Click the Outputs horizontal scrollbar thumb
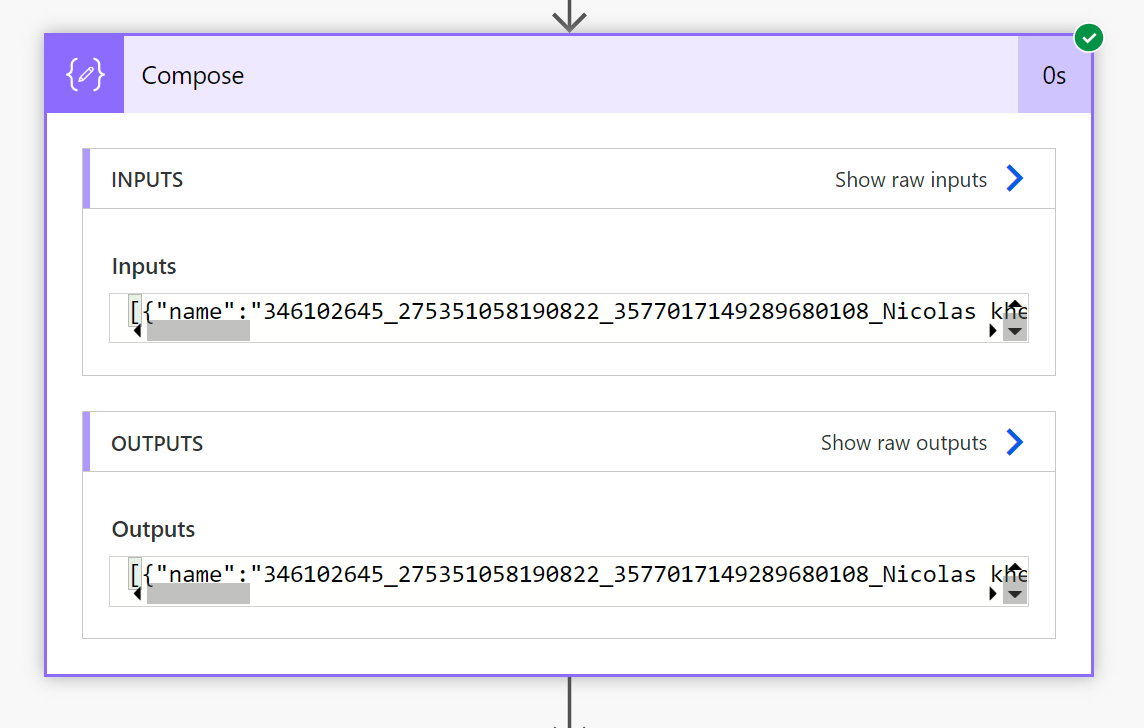 coord(198,594)
